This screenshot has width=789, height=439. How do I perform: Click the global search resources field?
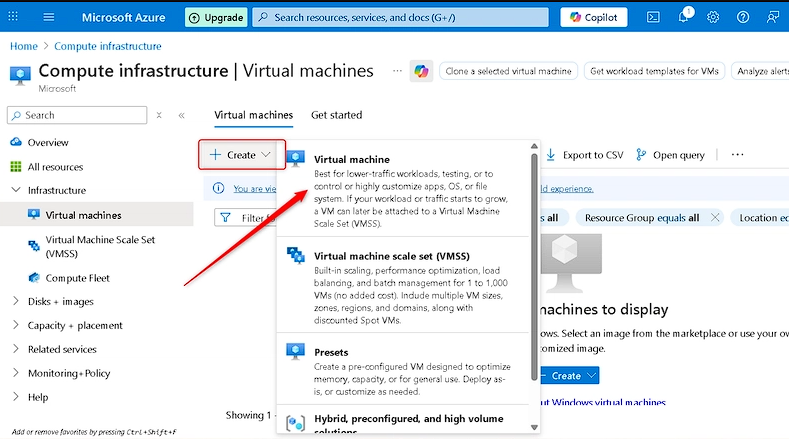[400, 17]
